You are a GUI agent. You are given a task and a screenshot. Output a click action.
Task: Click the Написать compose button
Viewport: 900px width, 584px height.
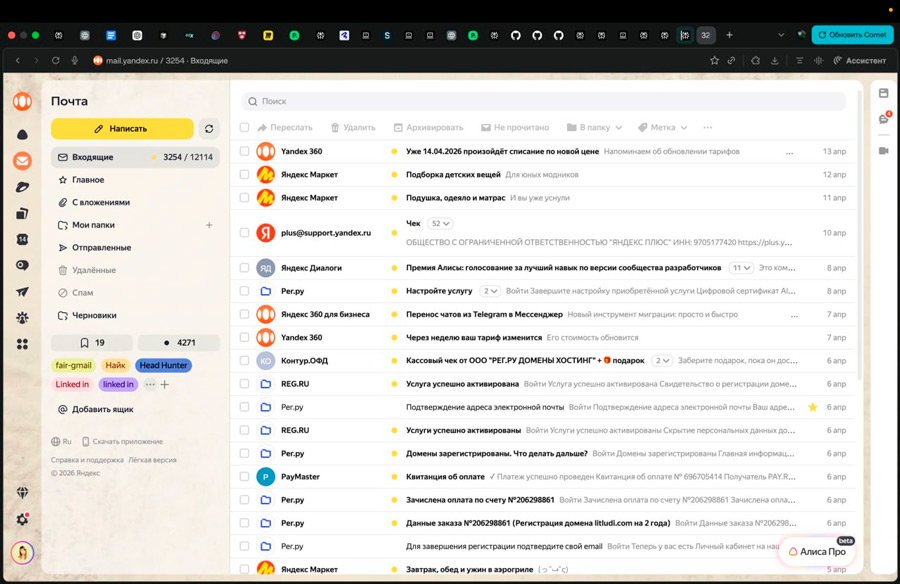click(x=121, y=129)
